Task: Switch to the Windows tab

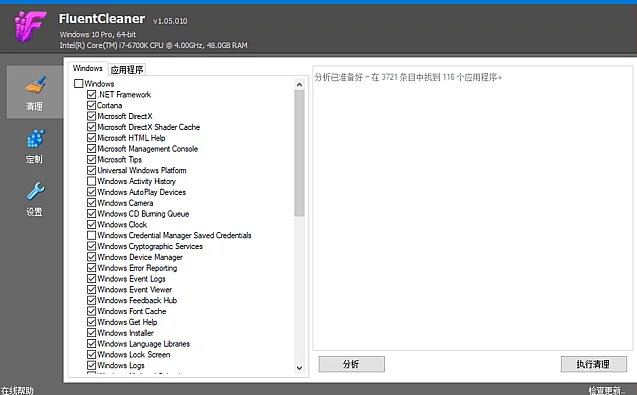Action: tap(88, 68)
